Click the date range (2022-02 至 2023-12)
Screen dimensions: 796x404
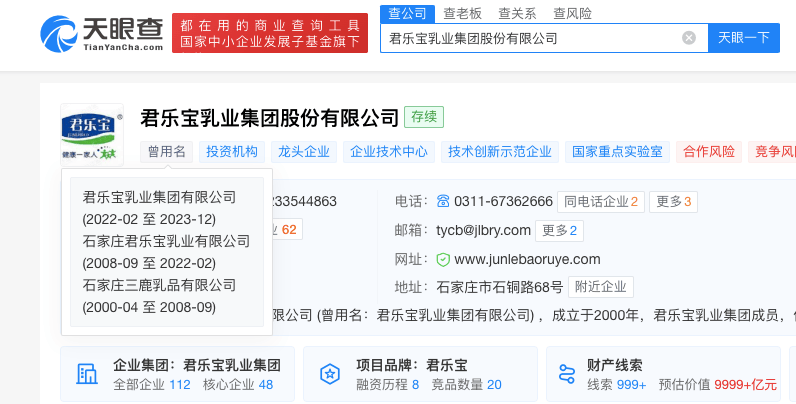pyautogui.click(x=149, y=219)
